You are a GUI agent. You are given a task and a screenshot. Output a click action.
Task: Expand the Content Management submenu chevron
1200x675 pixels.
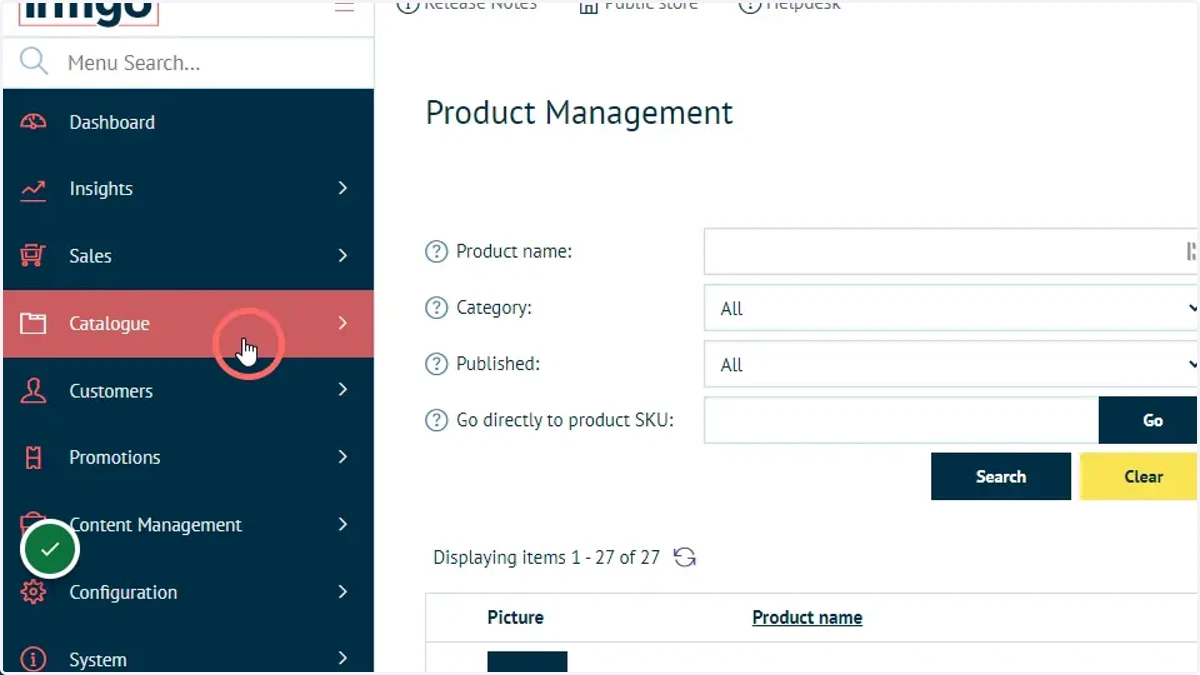343,524
